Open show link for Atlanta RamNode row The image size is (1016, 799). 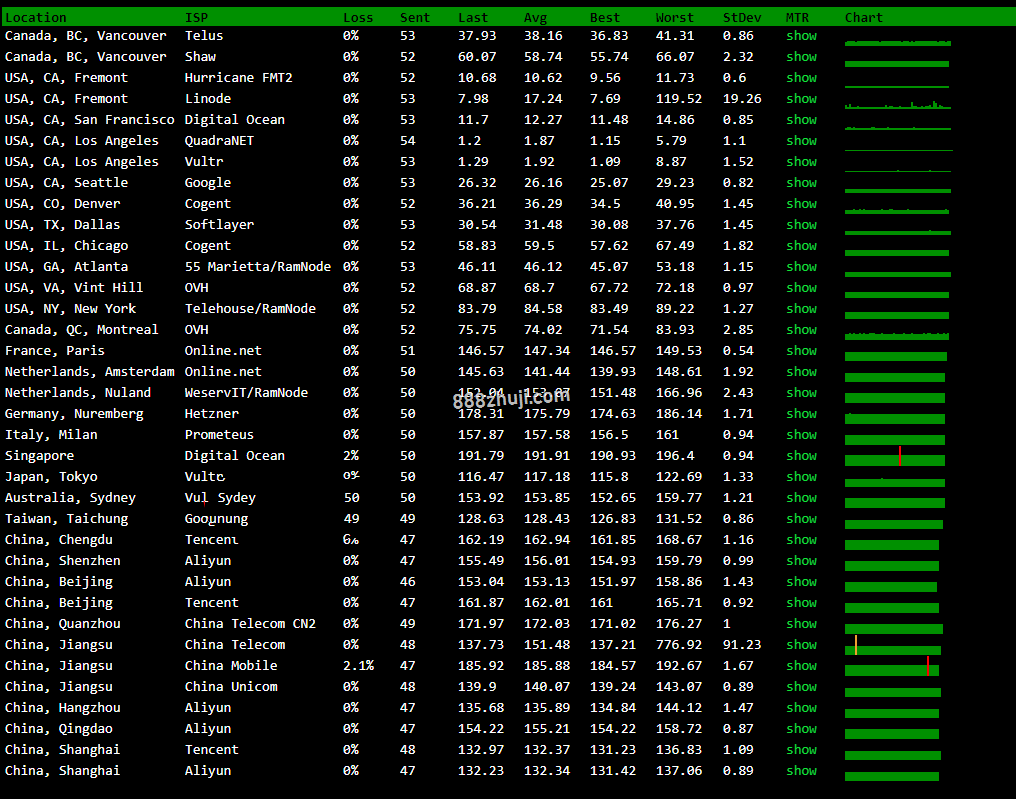[802, 267]
